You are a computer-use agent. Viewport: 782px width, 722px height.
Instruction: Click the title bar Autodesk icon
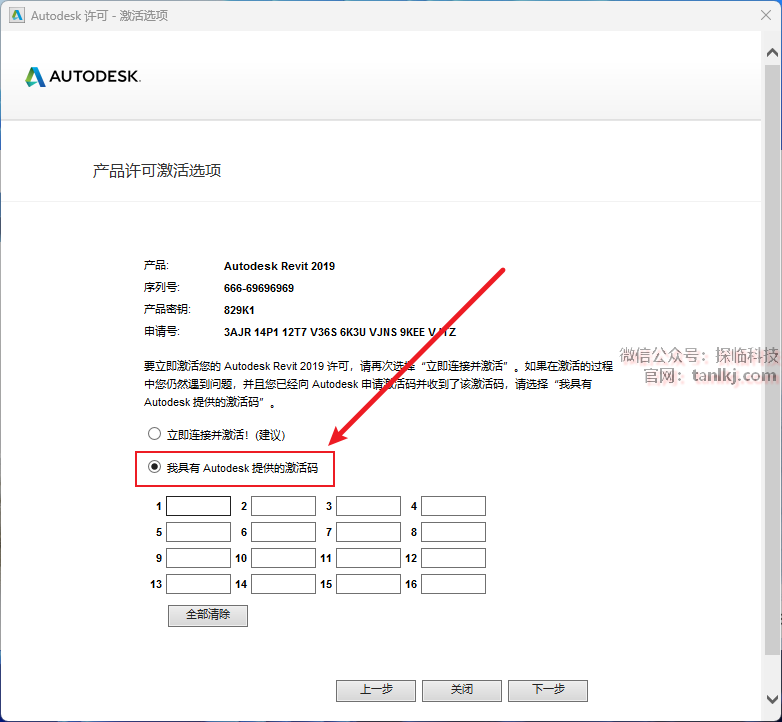pyautogui.click(x=17, y=15)
